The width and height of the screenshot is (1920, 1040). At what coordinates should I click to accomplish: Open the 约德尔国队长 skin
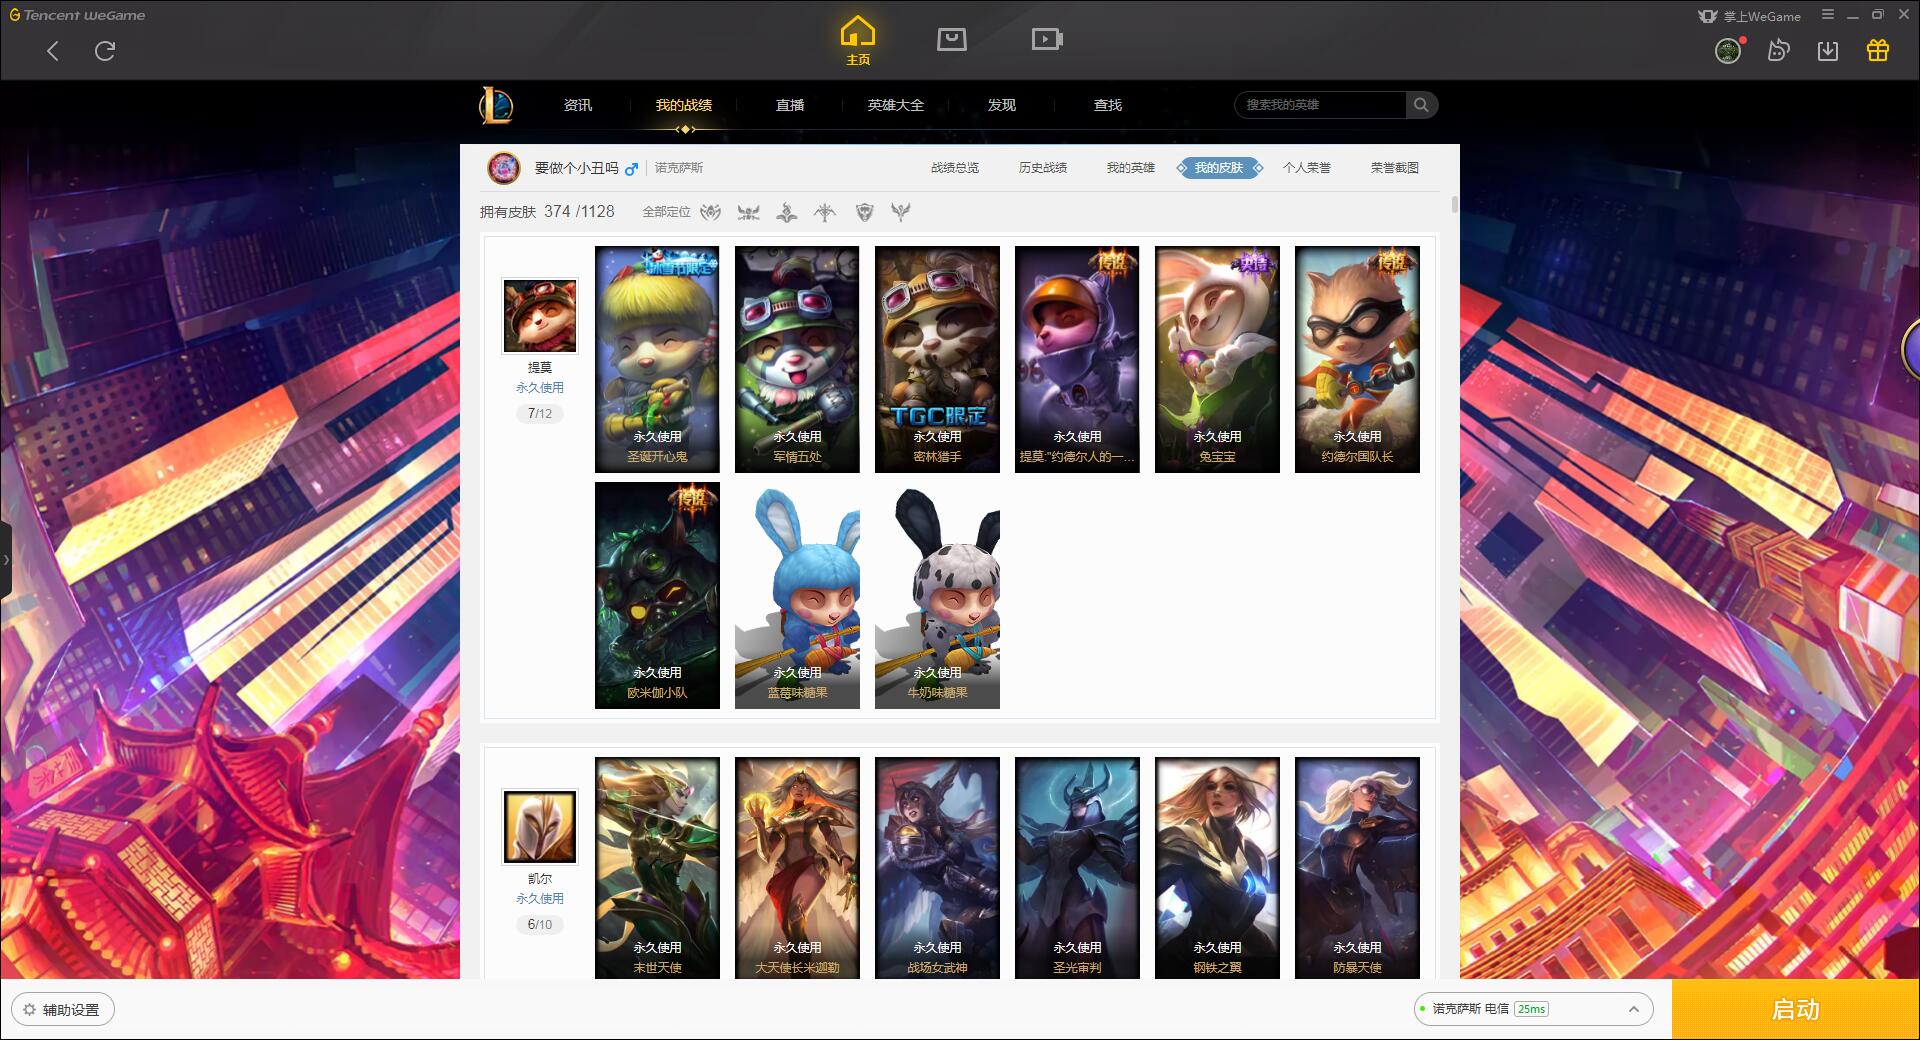(x=1357, y=359)
